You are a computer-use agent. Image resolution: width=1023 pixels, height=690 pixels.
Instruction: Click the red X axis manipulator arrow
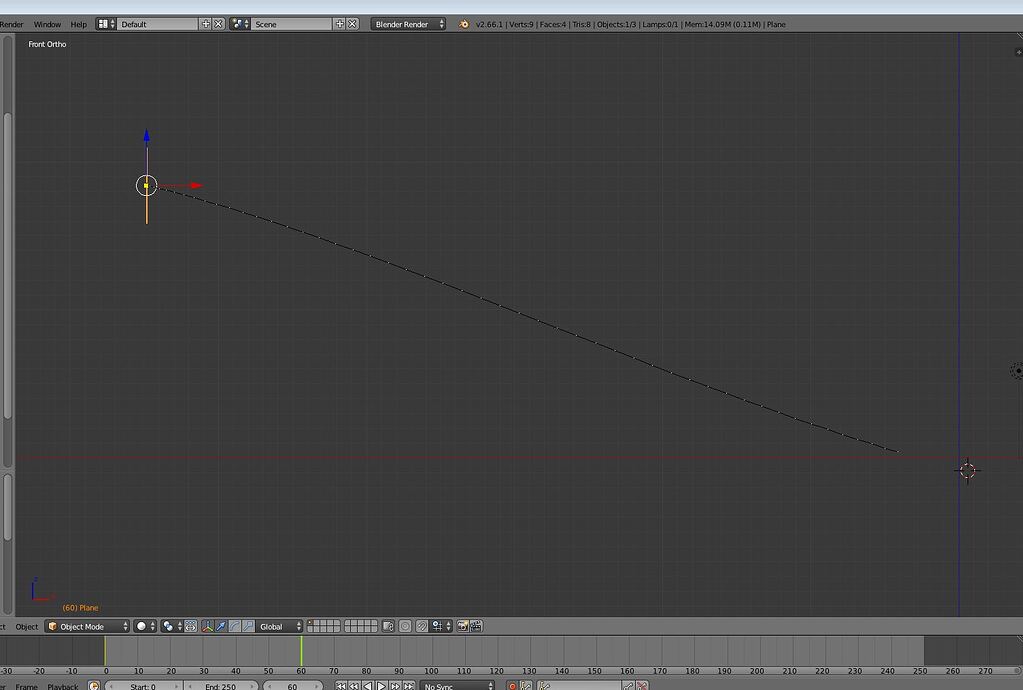(x=196, y=186)
